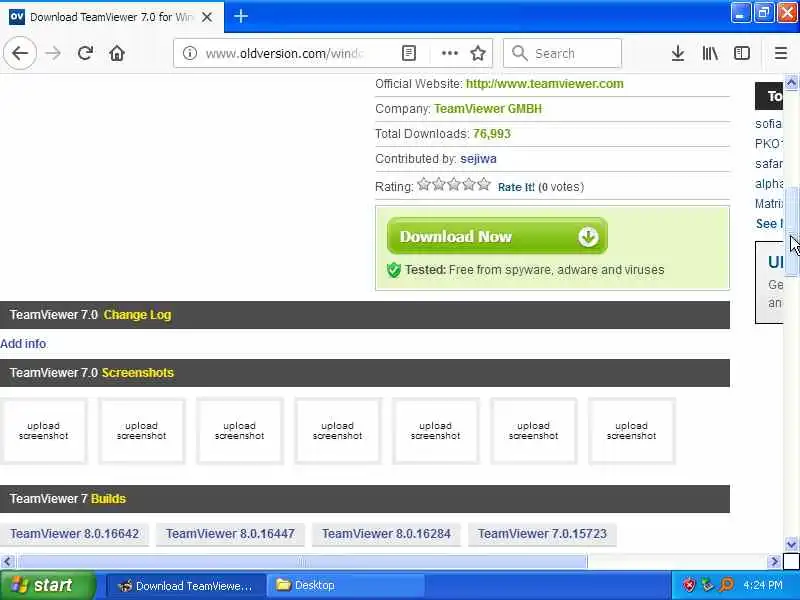This screenshot has width=800, height=600.
Task: Give a two-star rating
Action: tap(439, 184)
